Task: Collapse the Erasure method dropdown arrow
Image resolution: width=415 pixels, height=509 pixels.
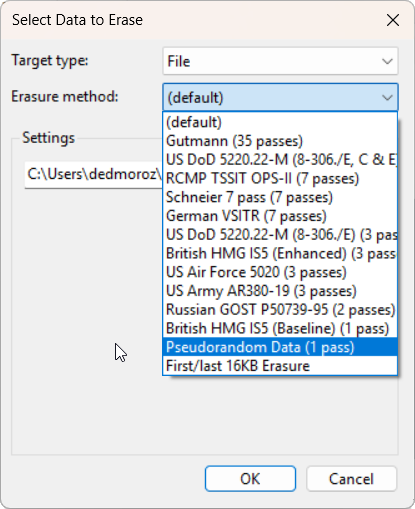Action: pos(387,98)
